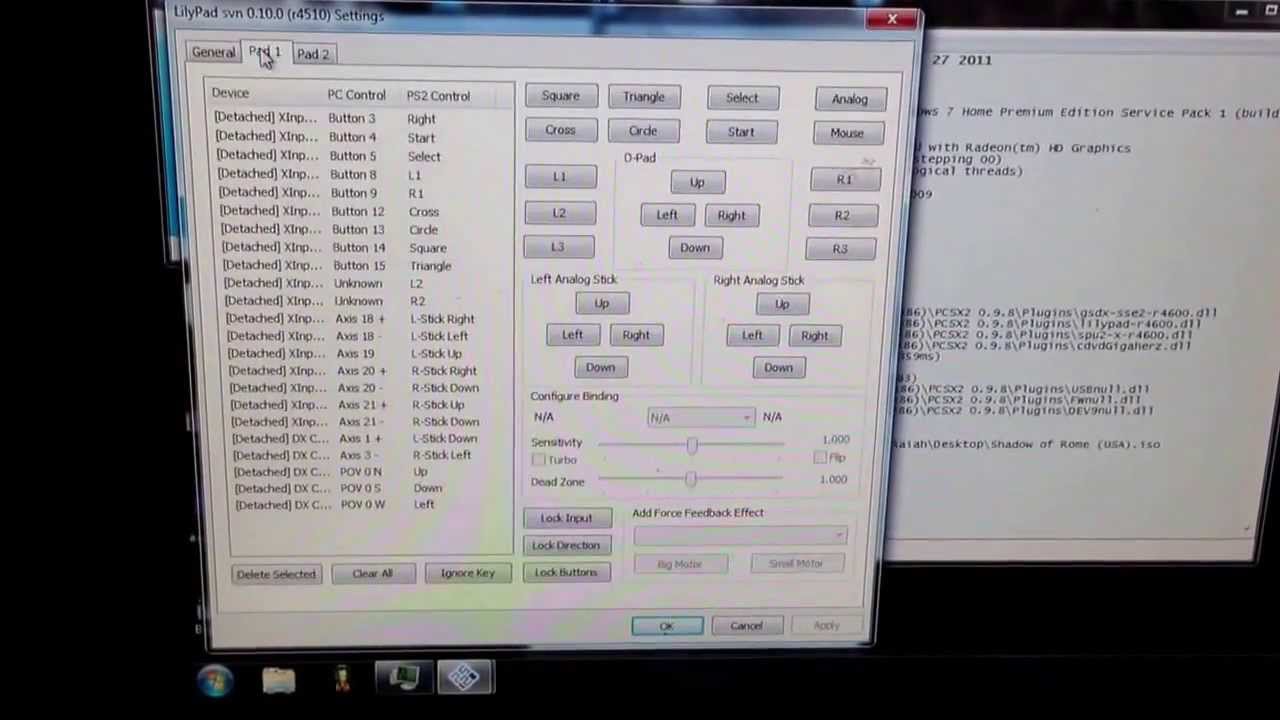Select the Axis 3 - R-Stick Left row
Screen dimensions: 1280x720
(370, 454)
